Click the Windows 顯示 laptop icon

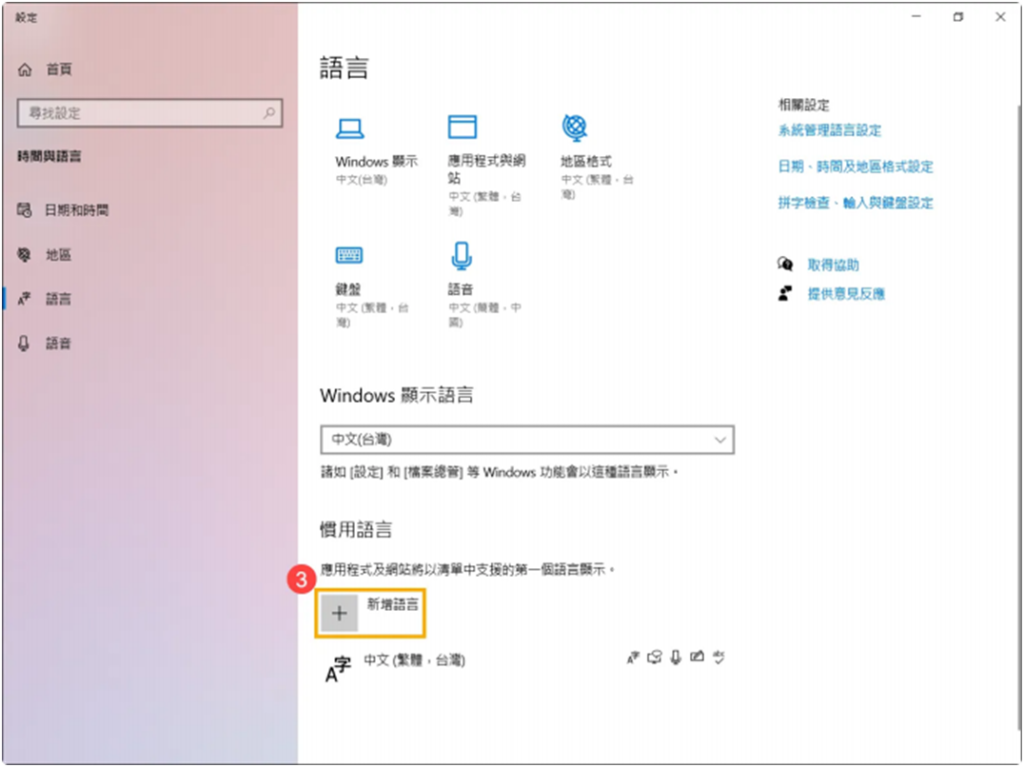(x=349, y=127)
